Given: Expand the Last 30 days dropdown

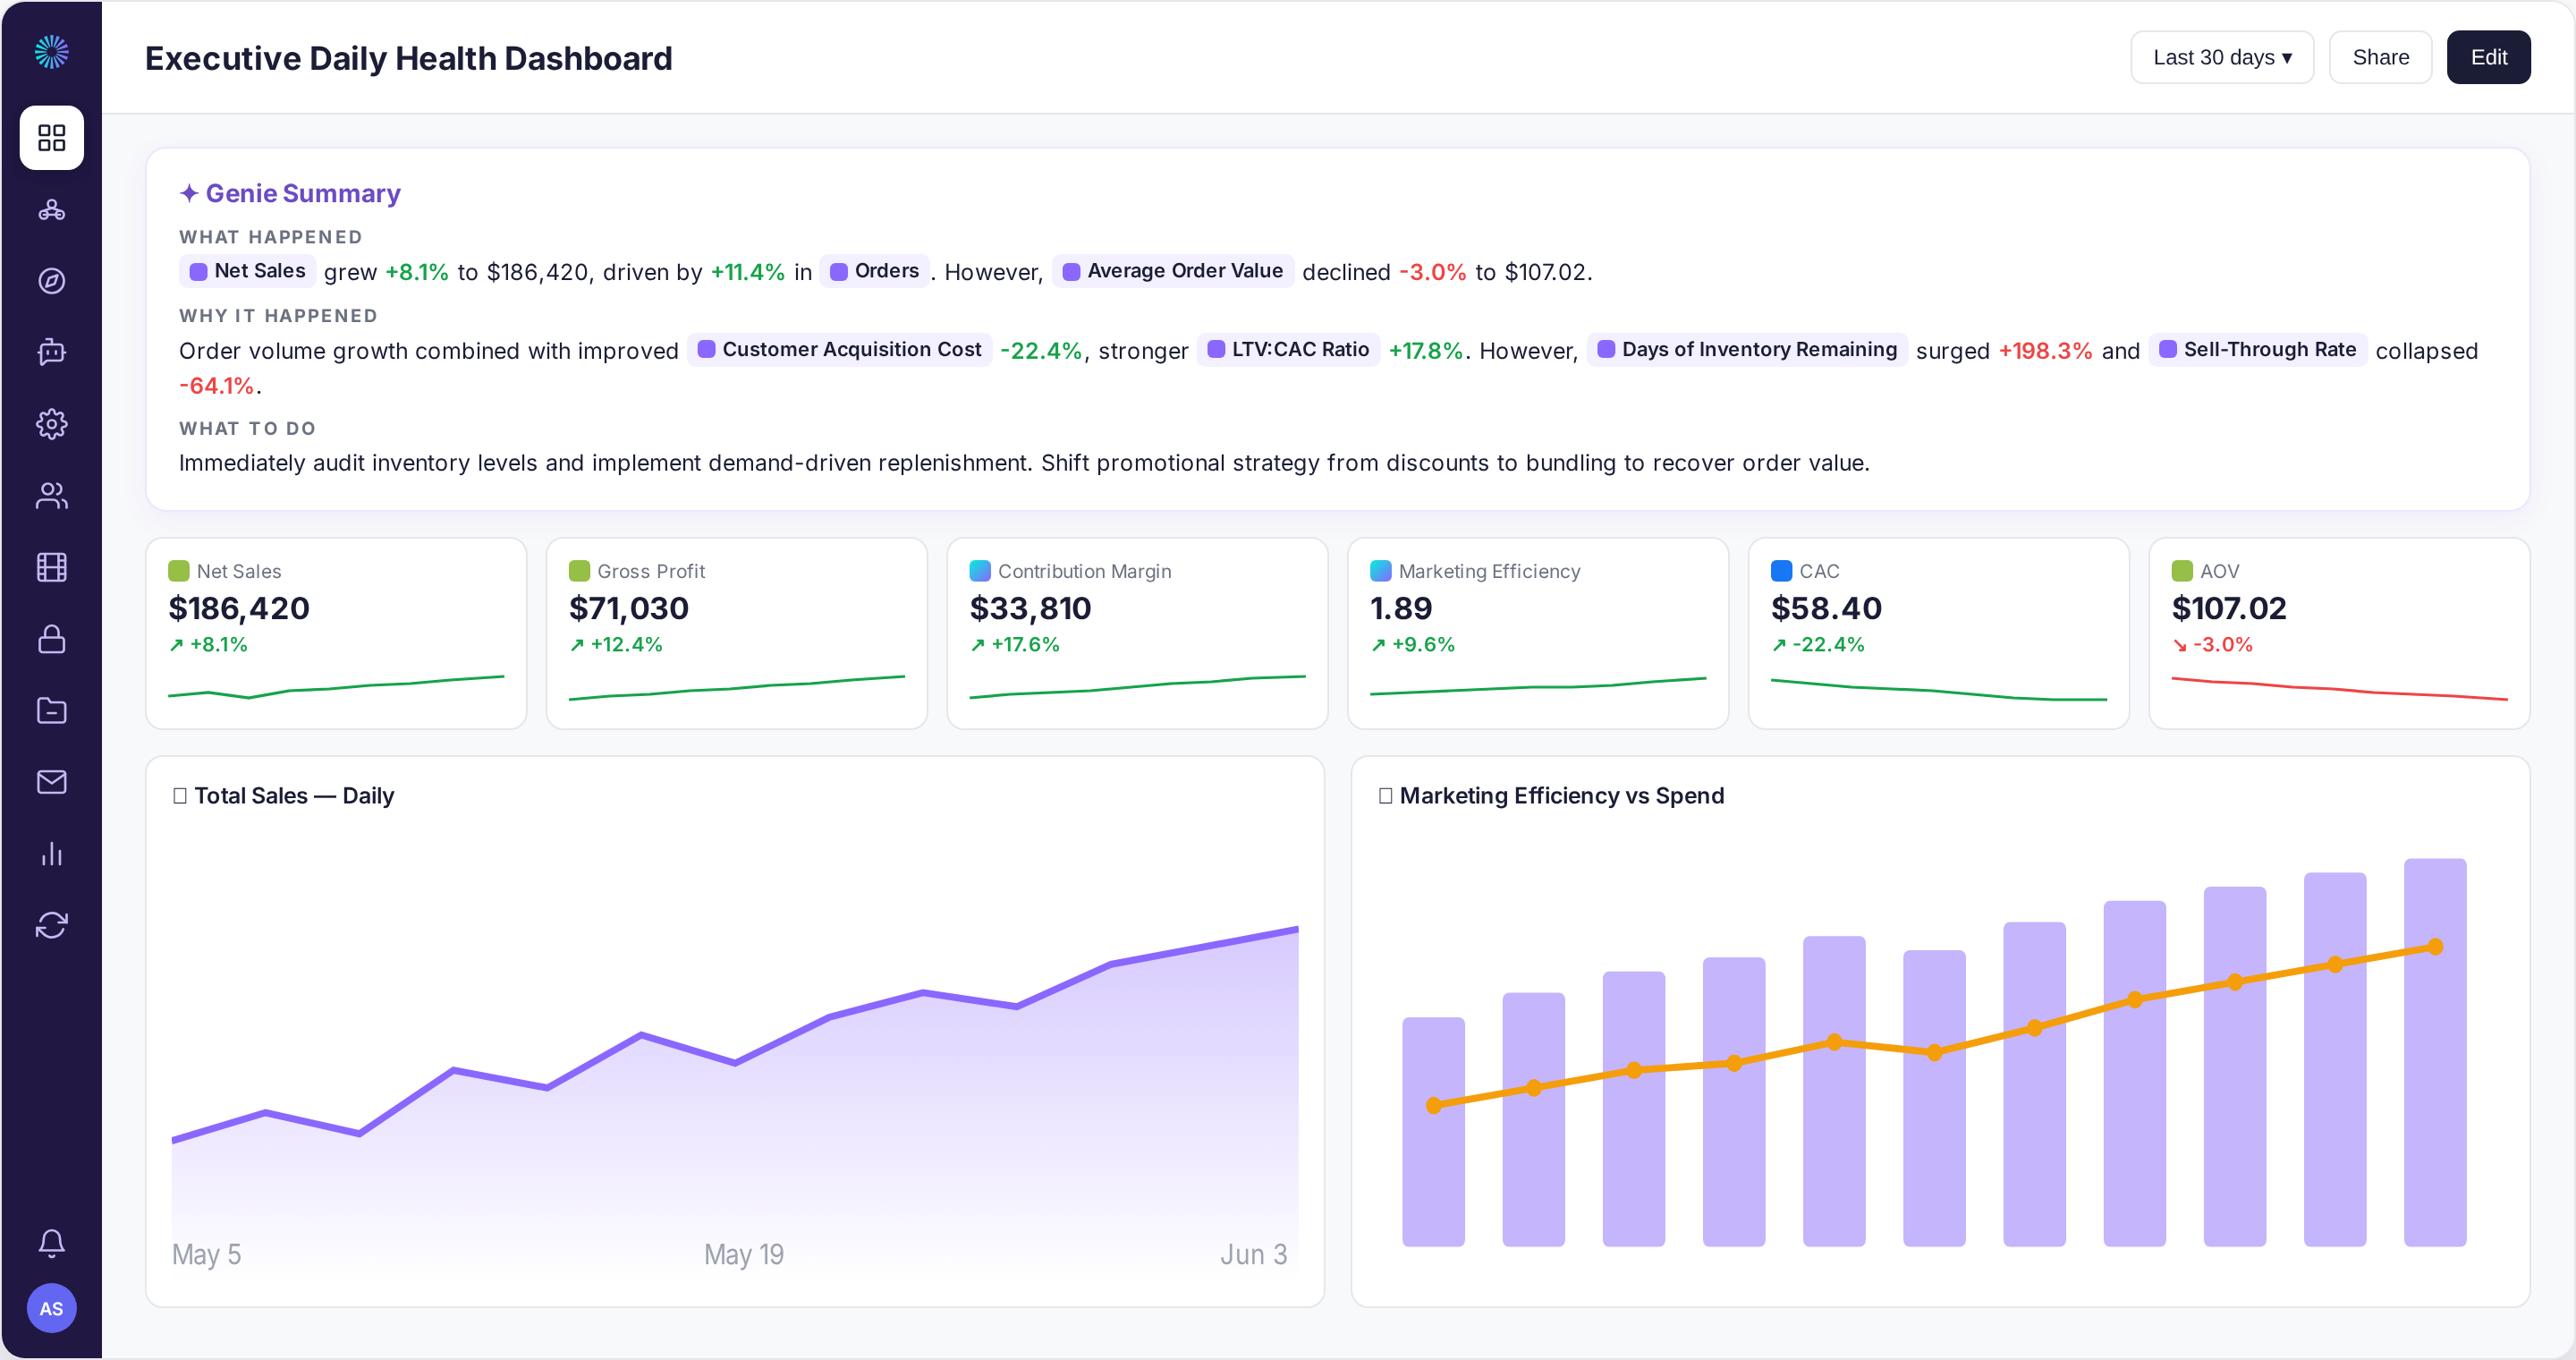Looking at the screenshot, I should [x=2221, y=57].
